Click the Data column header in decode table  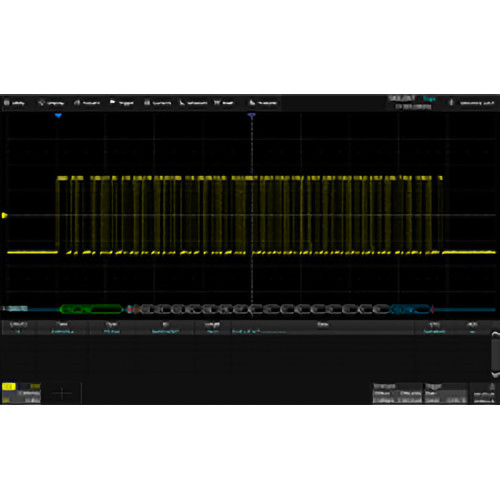(x=322, y=324)
